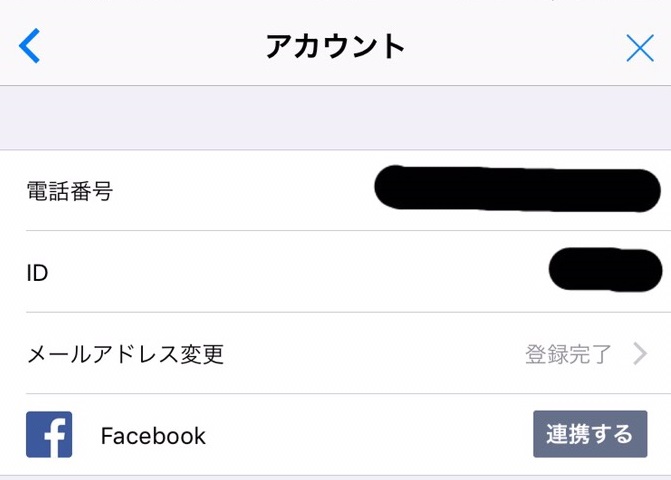Close the account screen with the X icon
The image size is (671, 480).
pyautogui.click(x=640, y=48)
